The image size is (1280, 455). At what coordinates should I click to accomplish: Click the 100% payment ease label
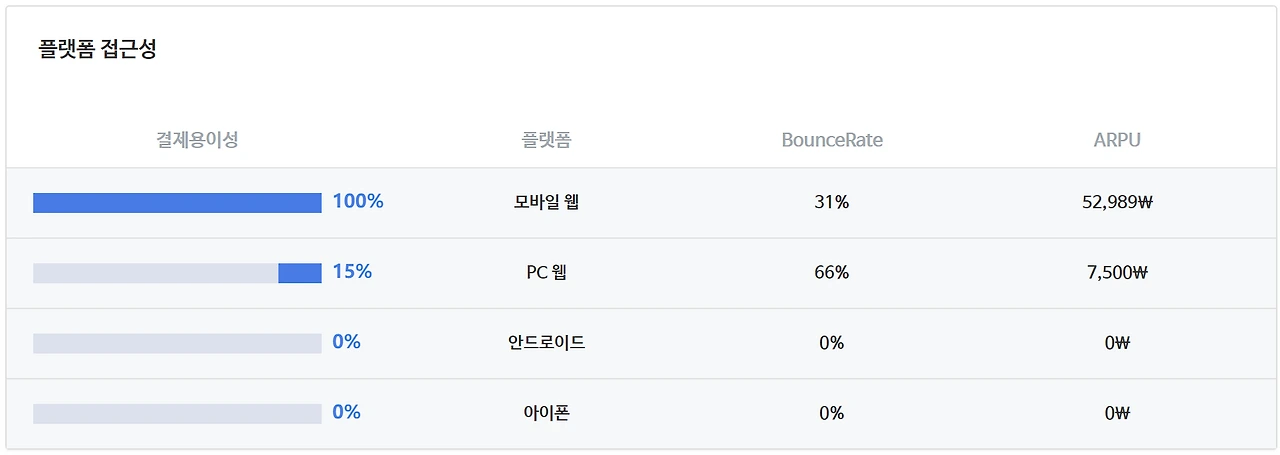358,202
